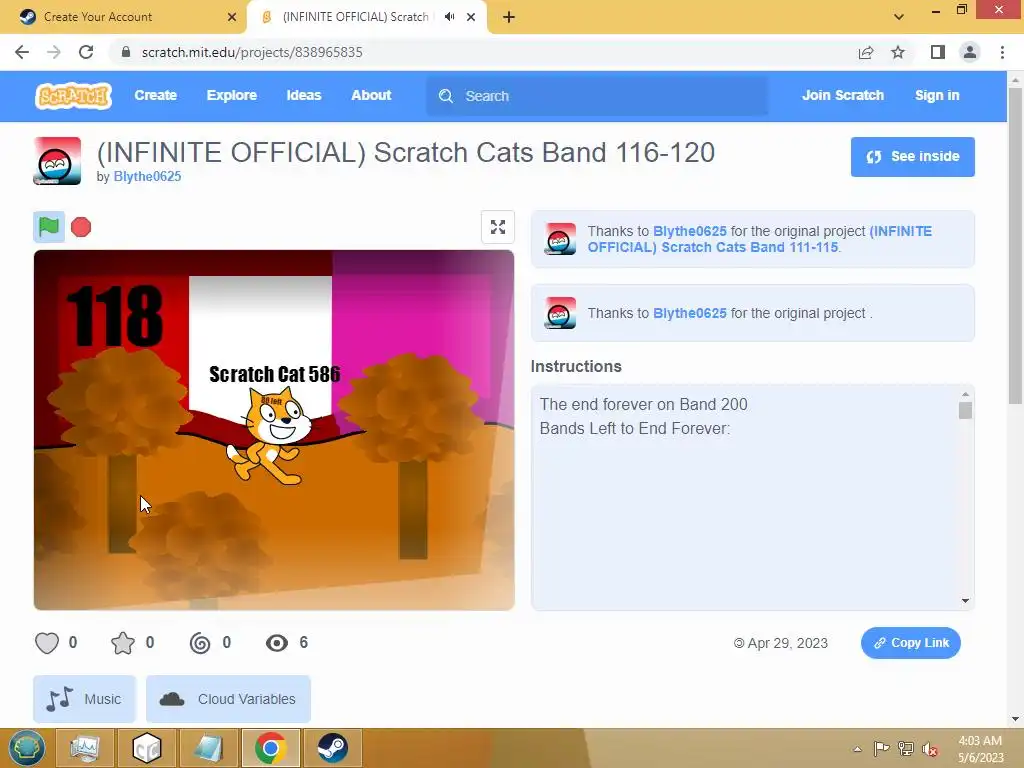This screenshot has width=1024, height=768.
Task: Click the Cloud Variables chip
Action: [x=228, y=699]
